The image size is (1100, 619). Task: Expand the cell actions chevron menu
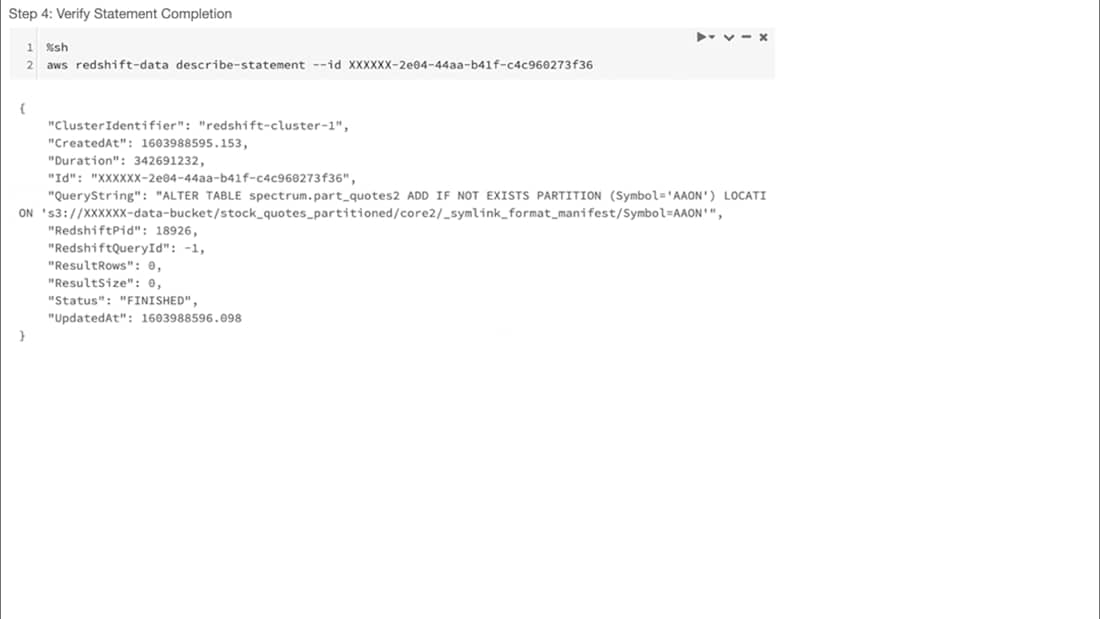[x=729, y=38]
